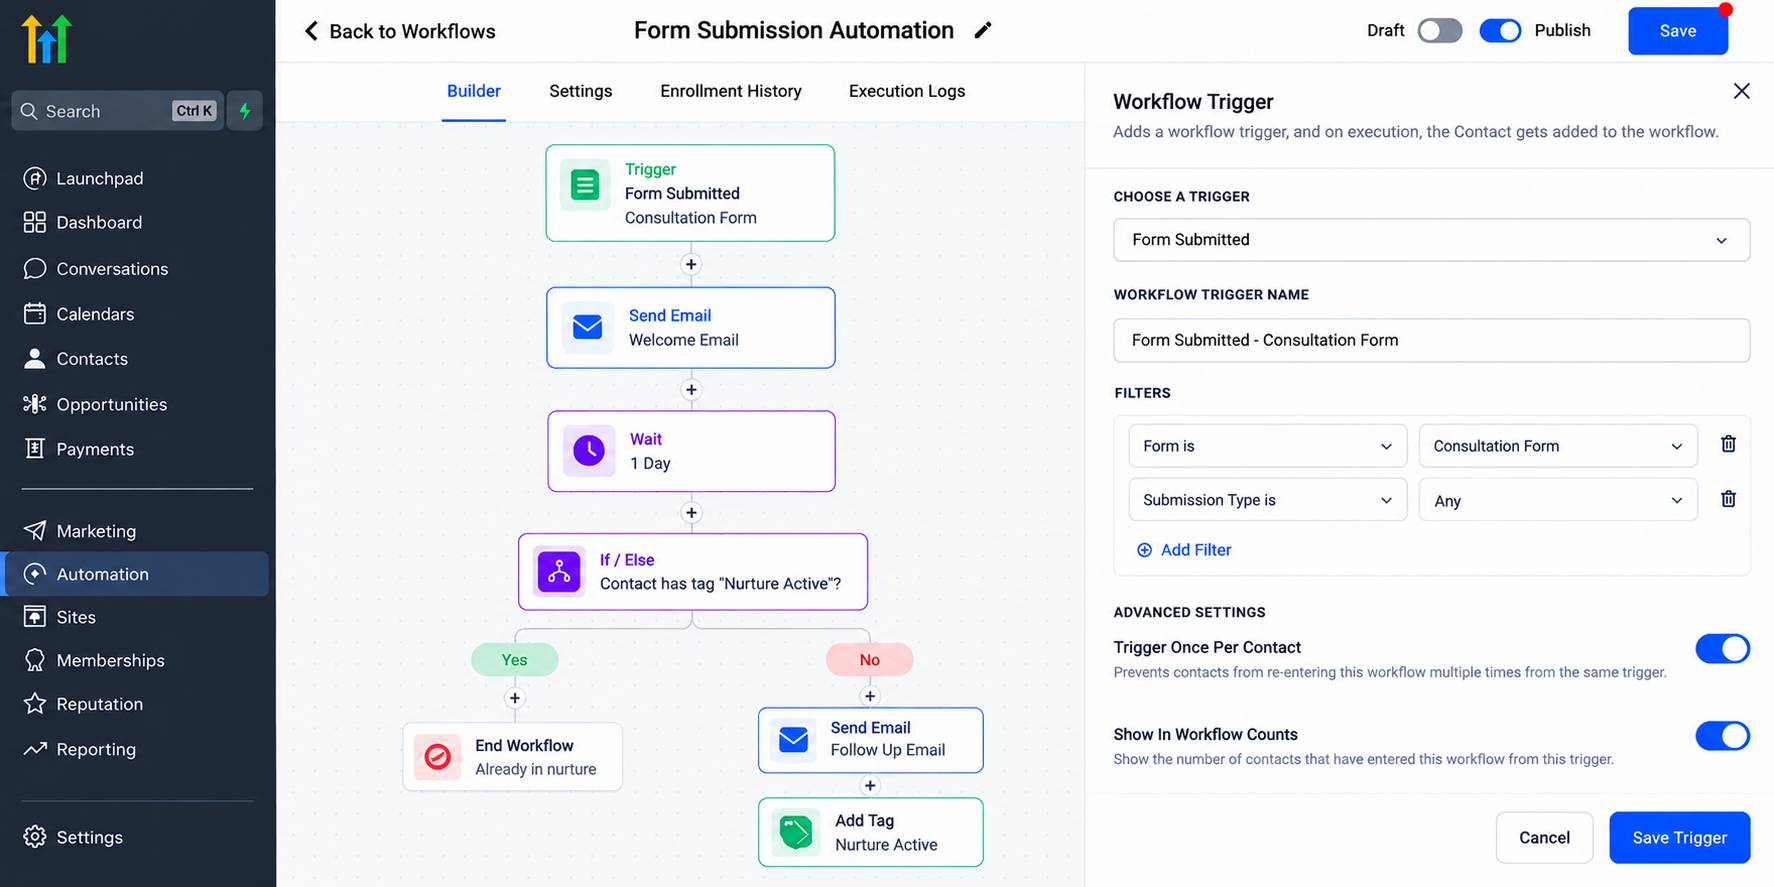Open the Consultation Form value dropdown
The image size is (1774, 887).
point(1558,446)
